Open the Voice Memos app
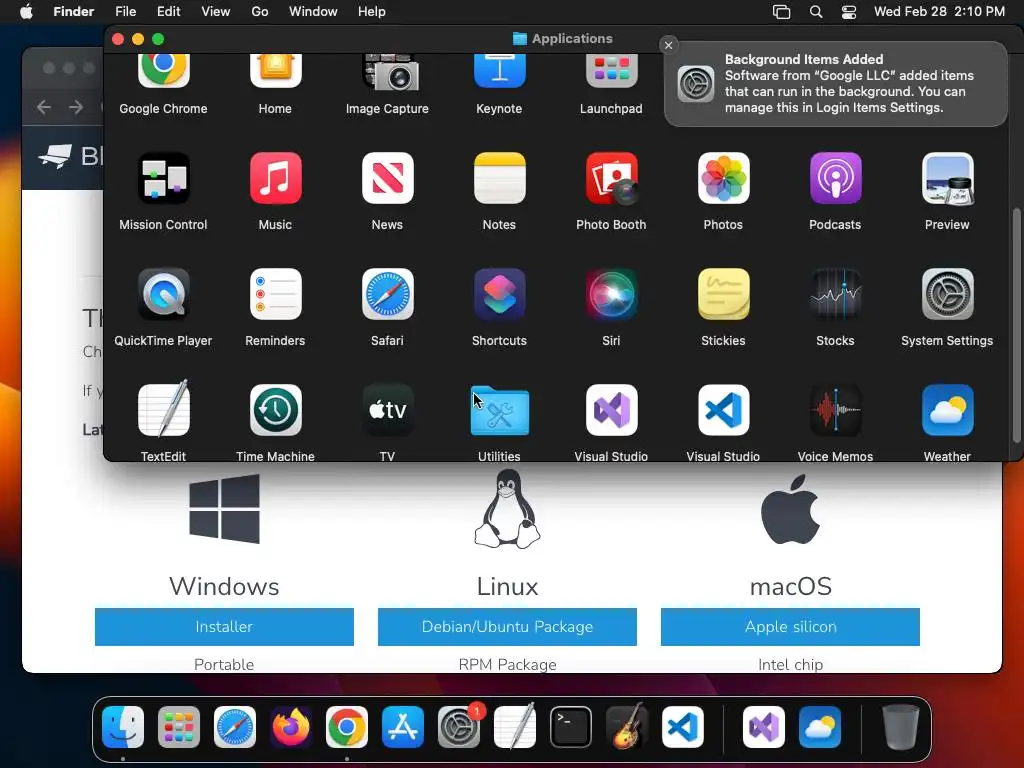 click(835, 410)
